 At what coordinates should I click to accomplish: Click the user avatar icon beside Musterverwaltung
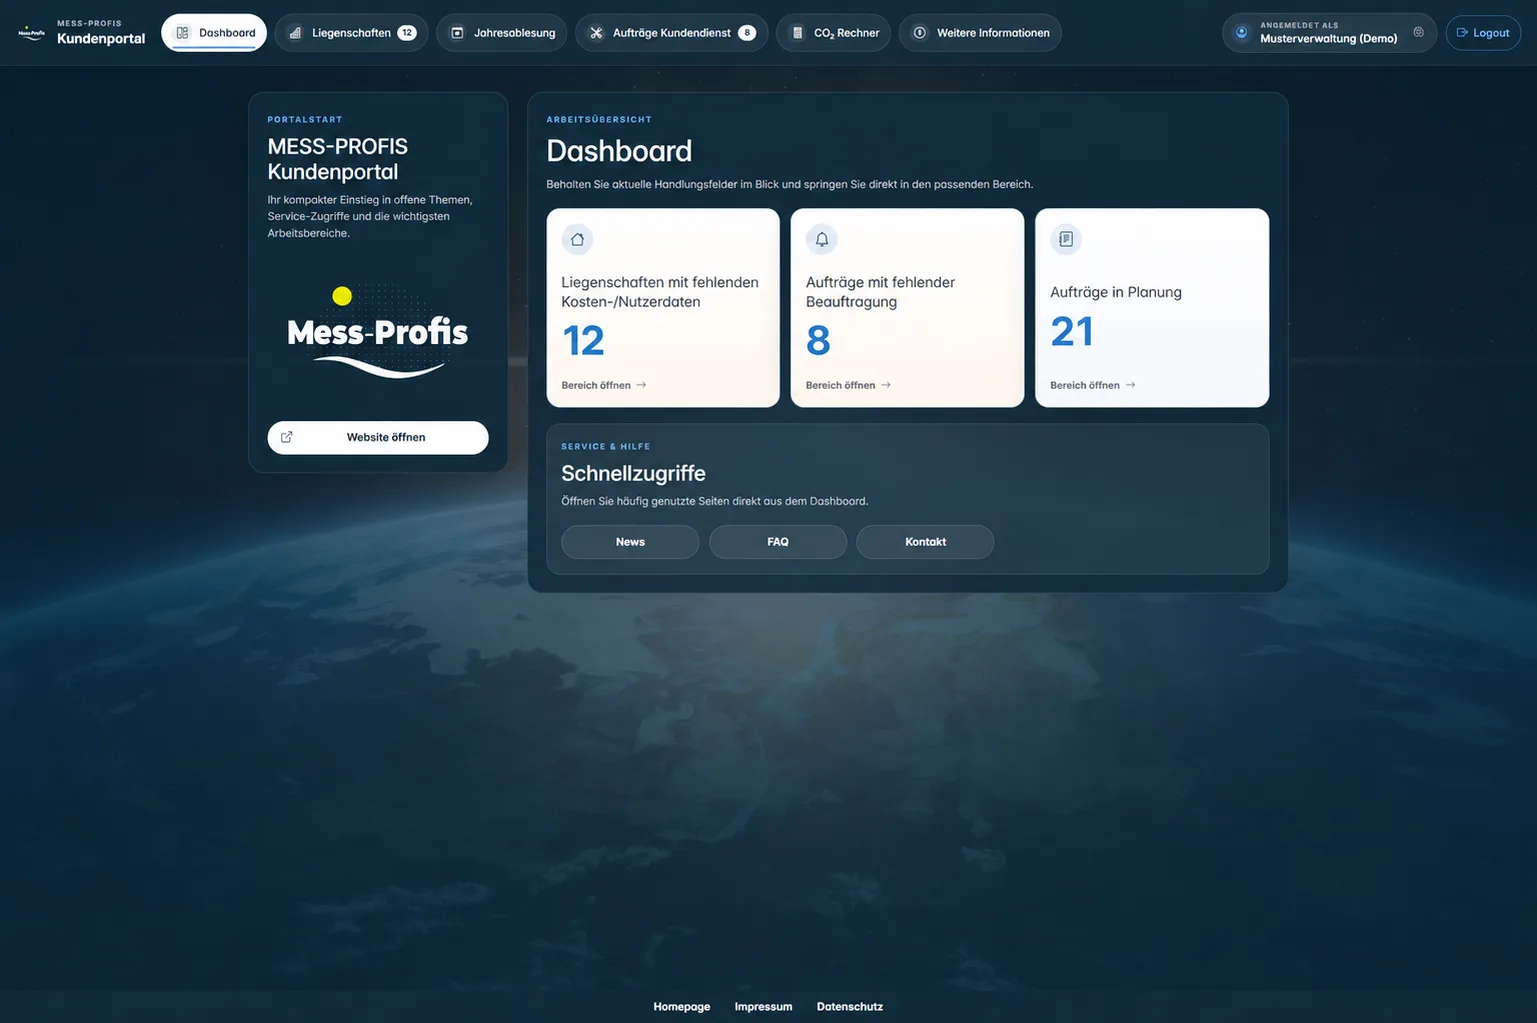[1242, 33]
